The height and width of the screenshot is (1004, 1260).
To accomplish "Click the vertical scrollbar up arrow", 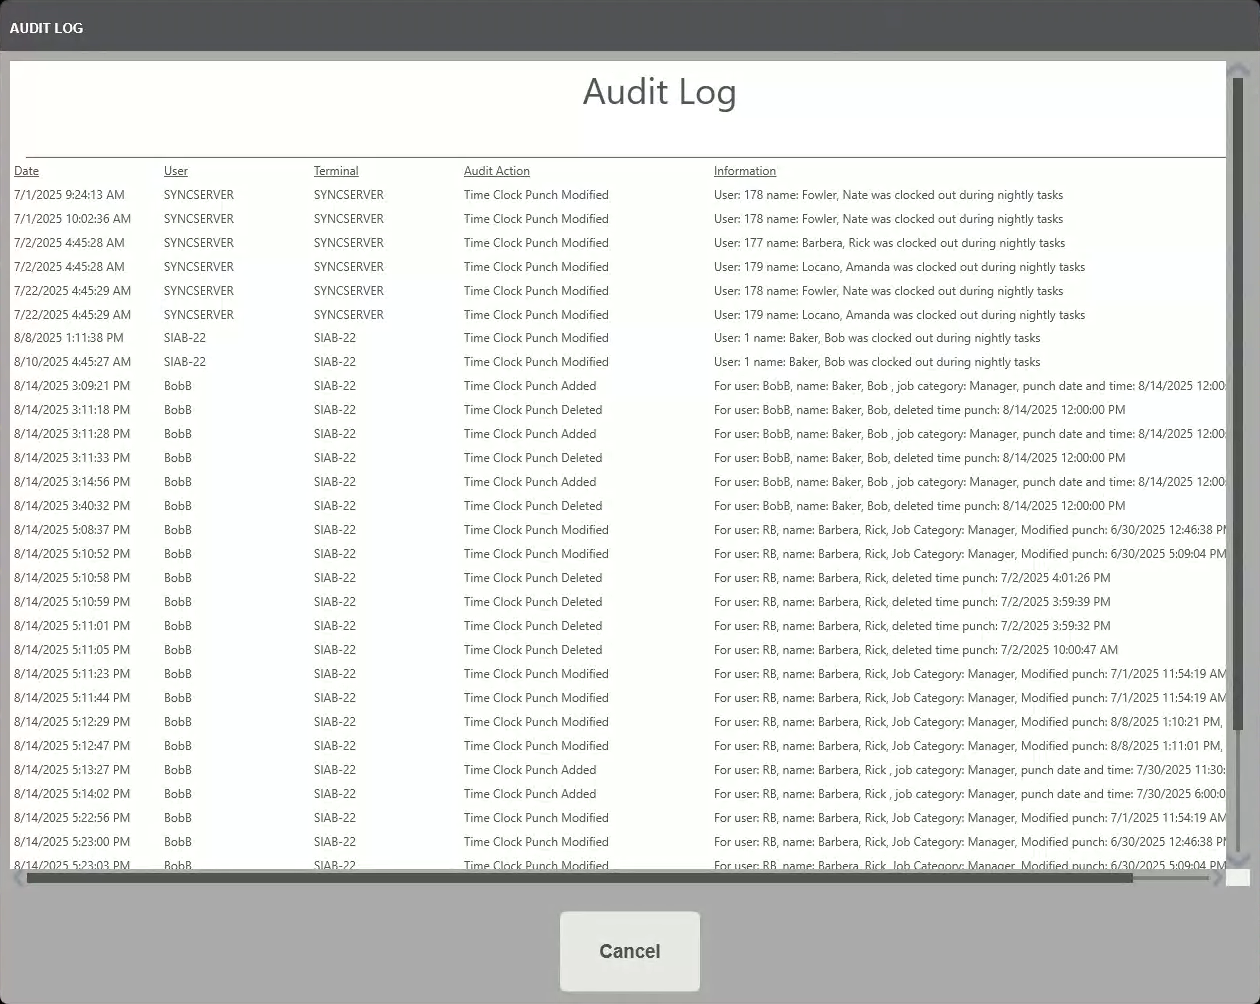I will pos(1238,69).
